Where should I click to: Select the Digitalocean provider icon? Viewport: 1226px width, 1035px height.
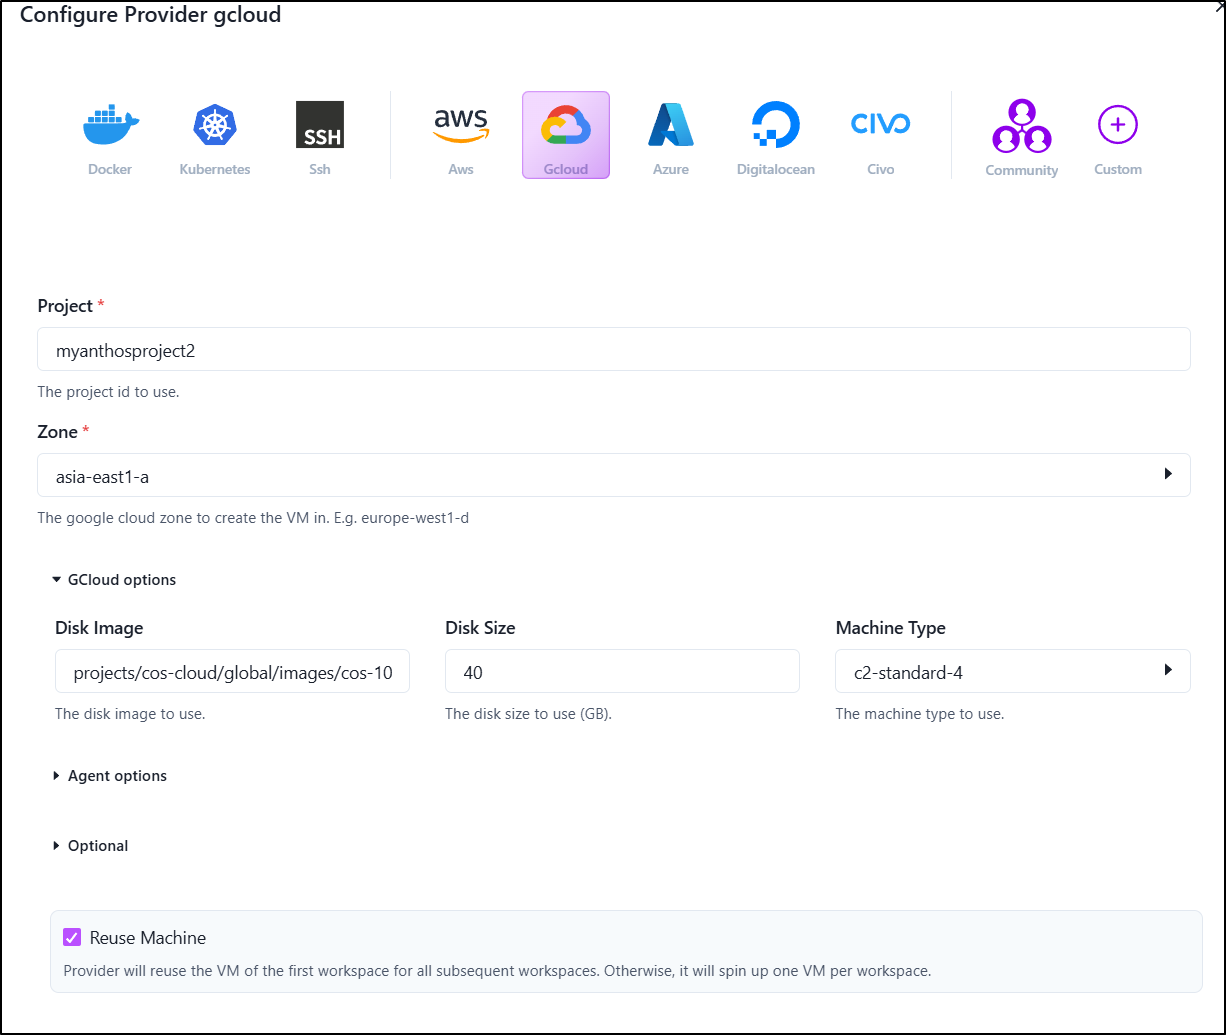776,135
